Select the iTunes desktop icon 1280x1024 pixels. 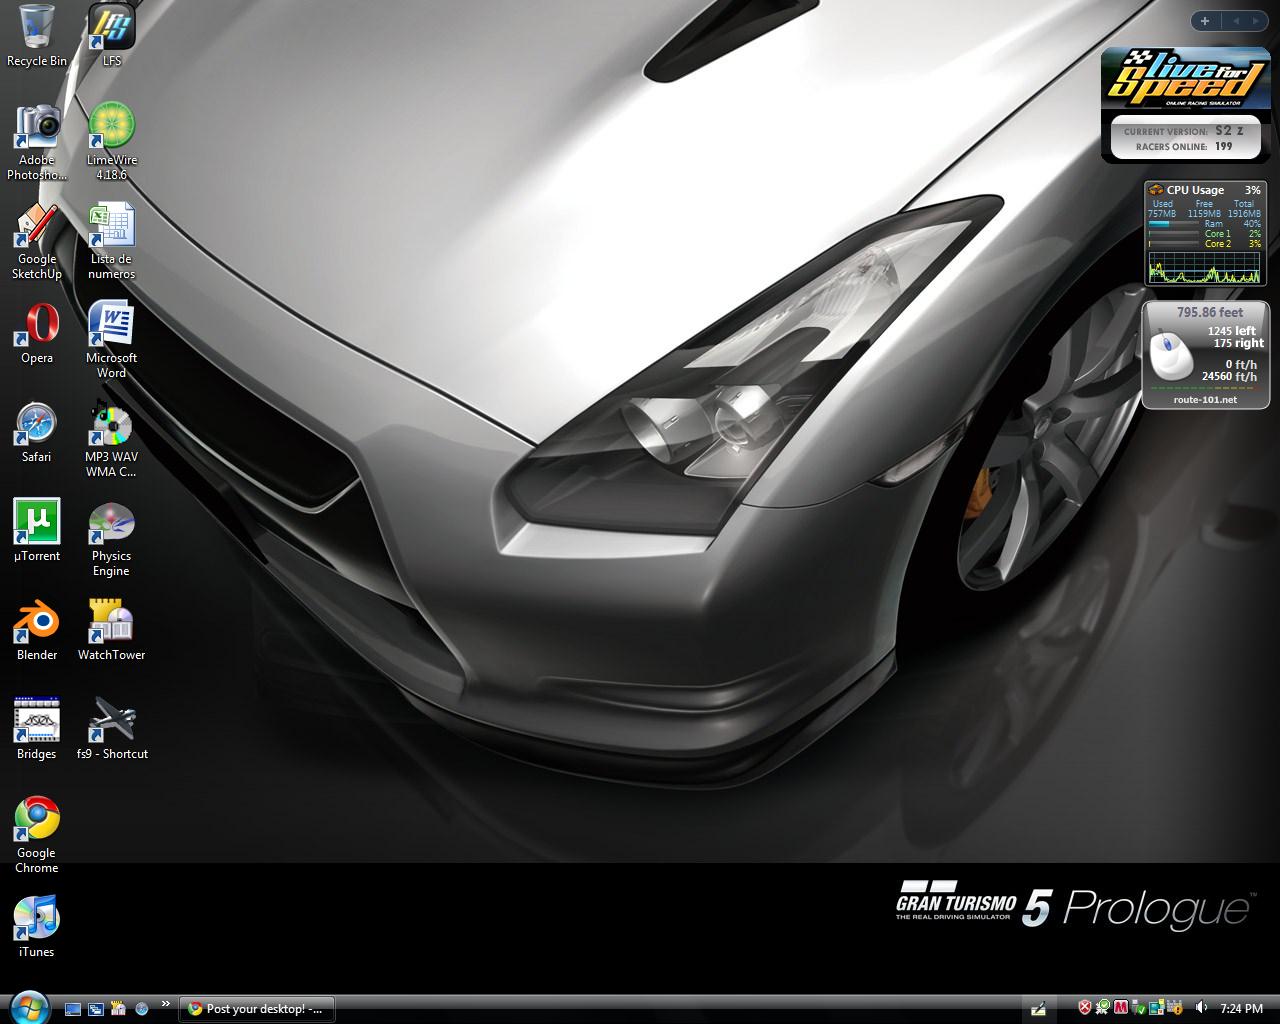(37, 927)
